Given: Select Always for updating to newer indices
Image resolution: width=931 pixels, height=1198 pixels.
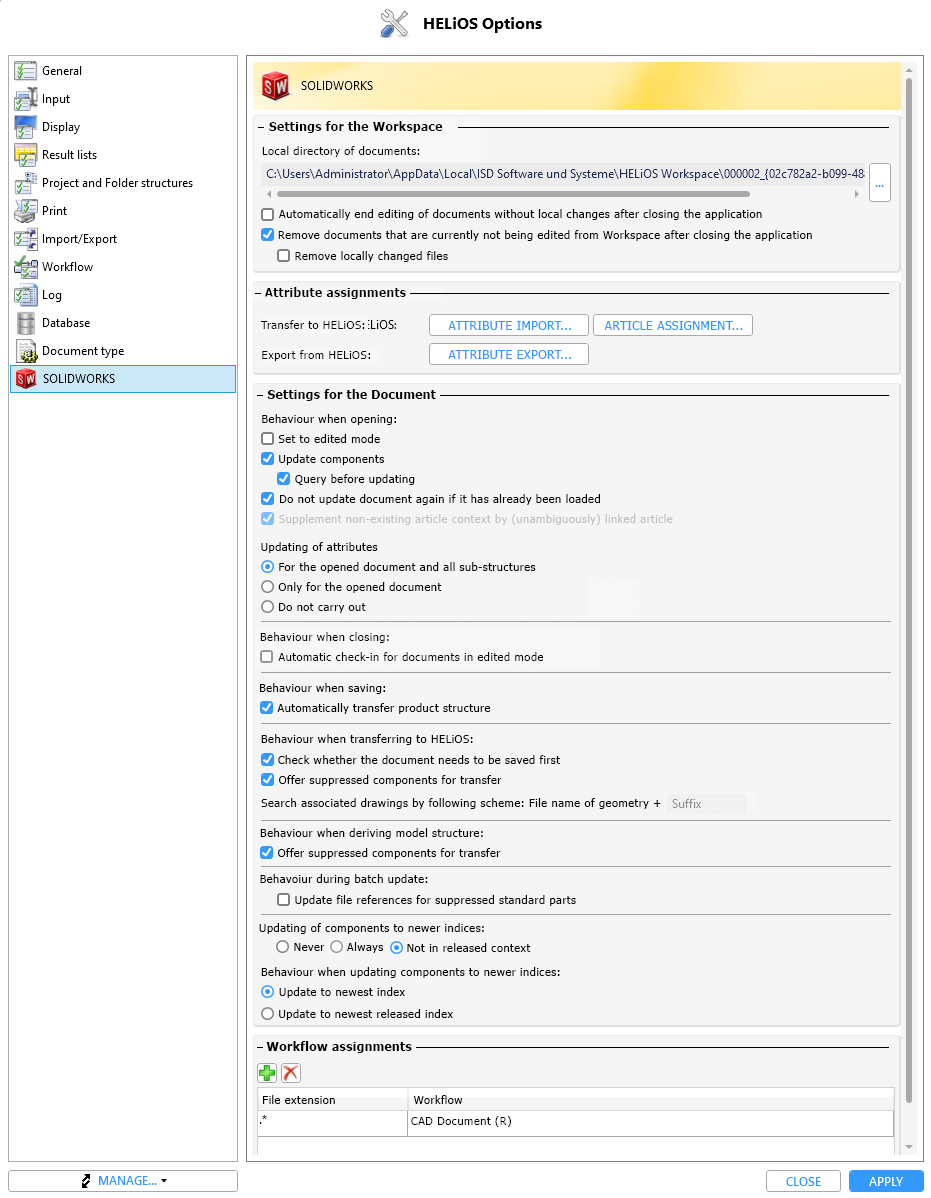Looking at the screenshot, I should 336,947.
